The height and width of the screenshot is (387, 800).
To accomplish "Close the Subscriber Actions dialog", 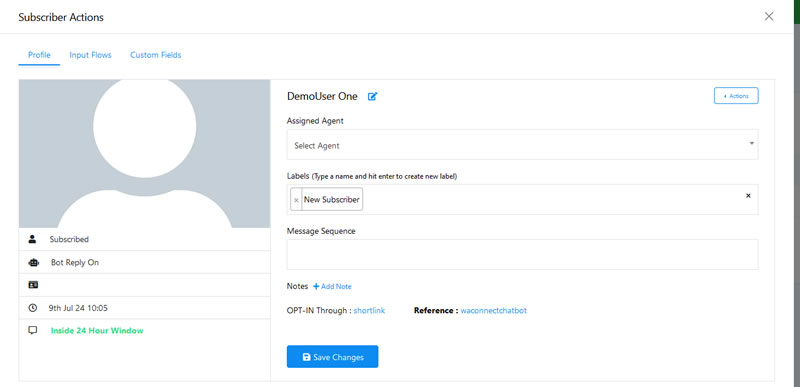I will point(769,16).
